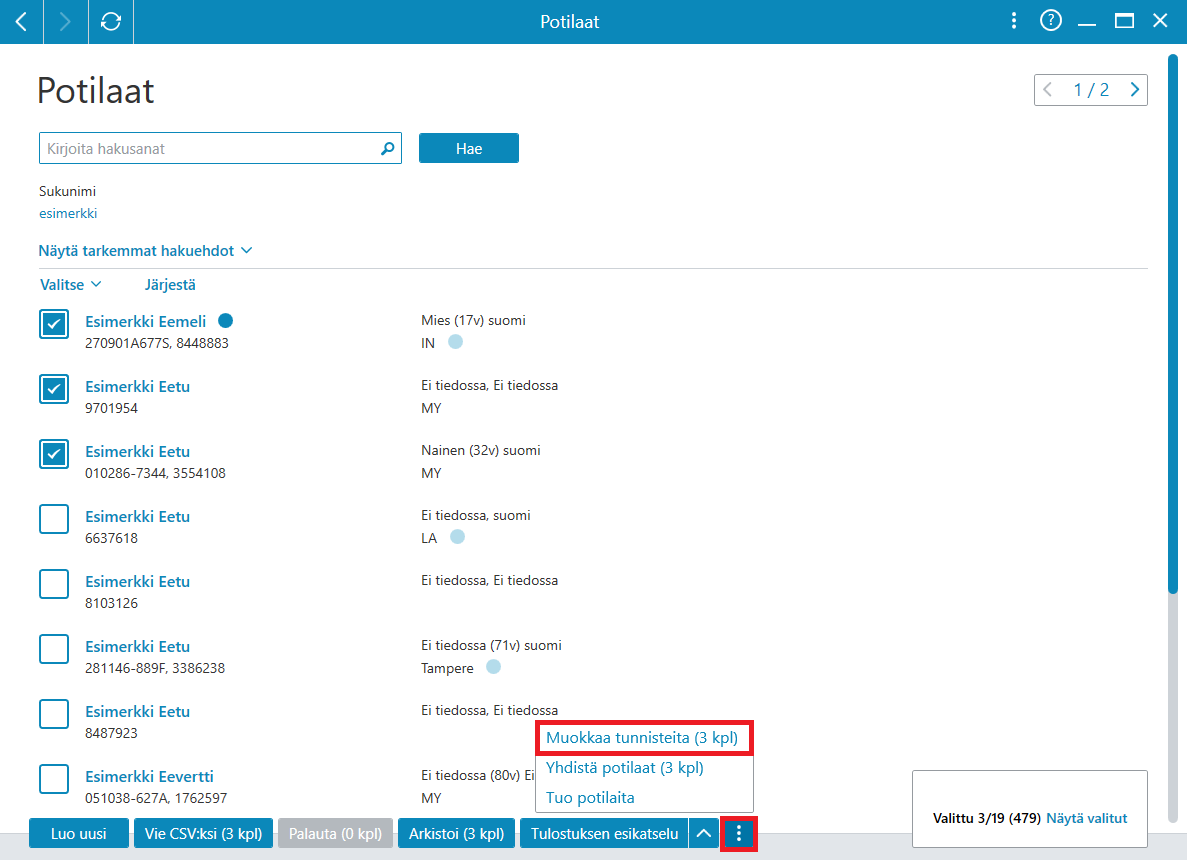The width and height of the screenshot is (1187, 860).
Task: Click the Valittu 3/19 (479) text
Action: [986, 818]
